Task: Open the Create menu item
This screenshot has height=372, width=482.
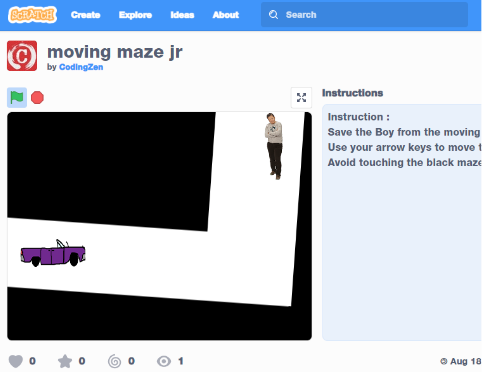Action: tap(85, 15)
